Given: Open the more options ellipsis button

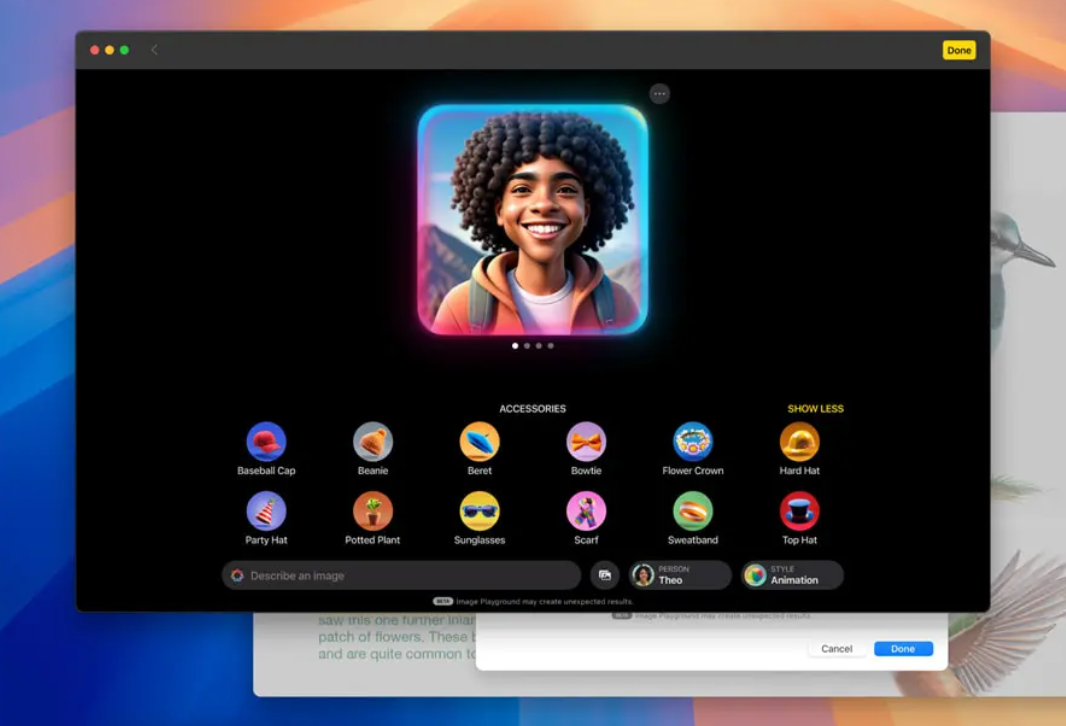Looking at the screenshot, I should [x=659, y=94].
